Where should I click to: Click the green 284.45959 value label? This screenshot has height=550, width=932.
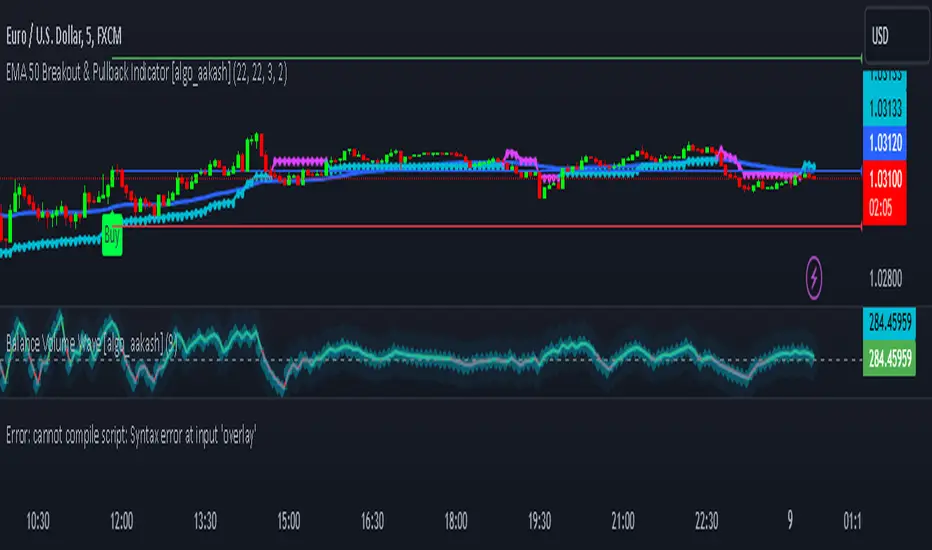889,359
